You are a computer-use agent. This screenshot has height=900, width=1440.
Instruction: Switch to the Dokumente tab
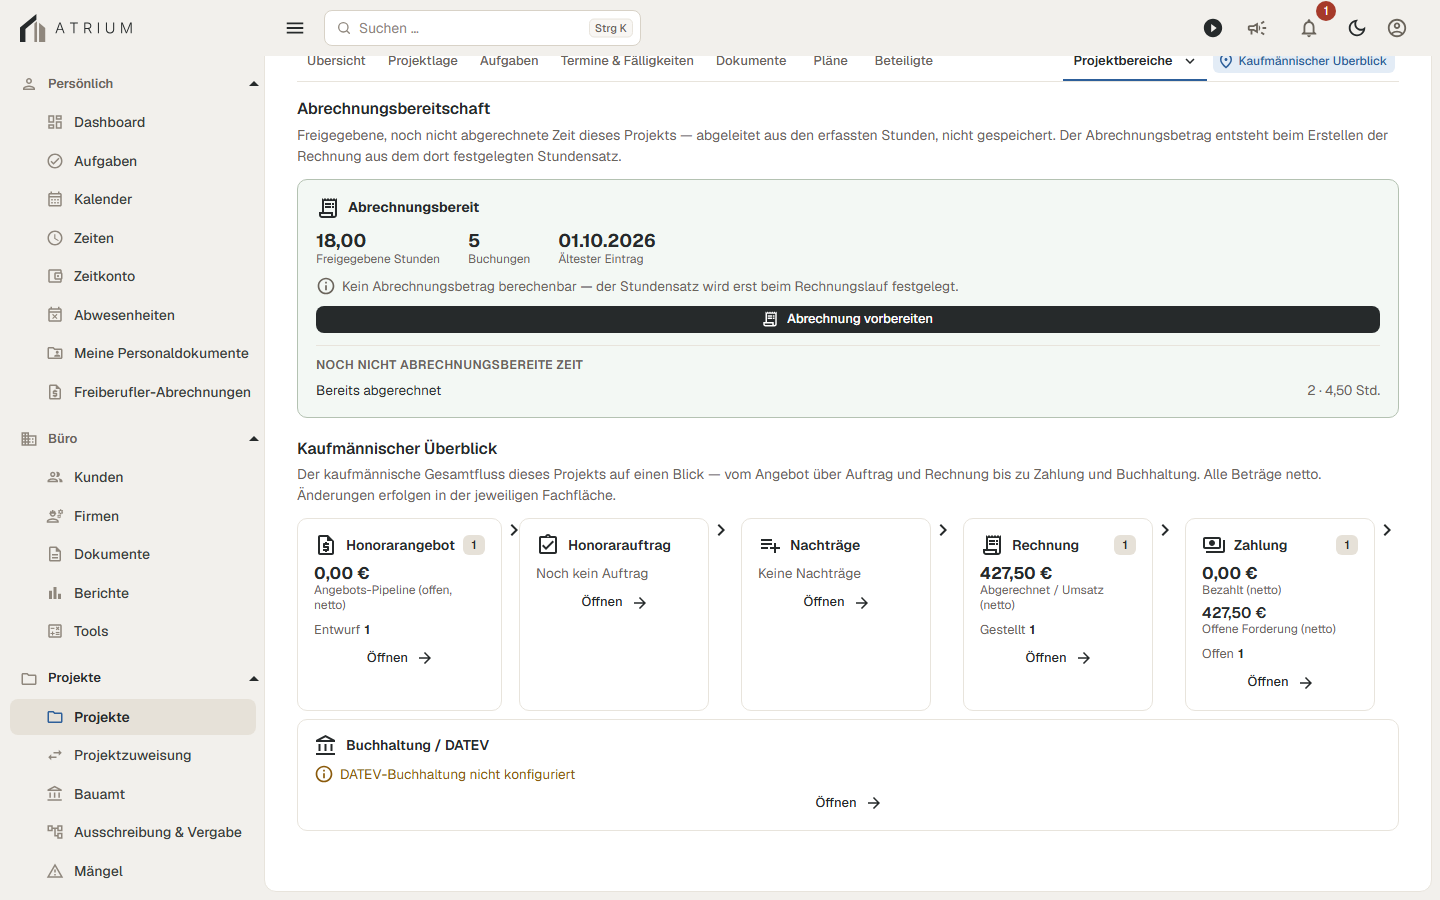click(751, 61)
